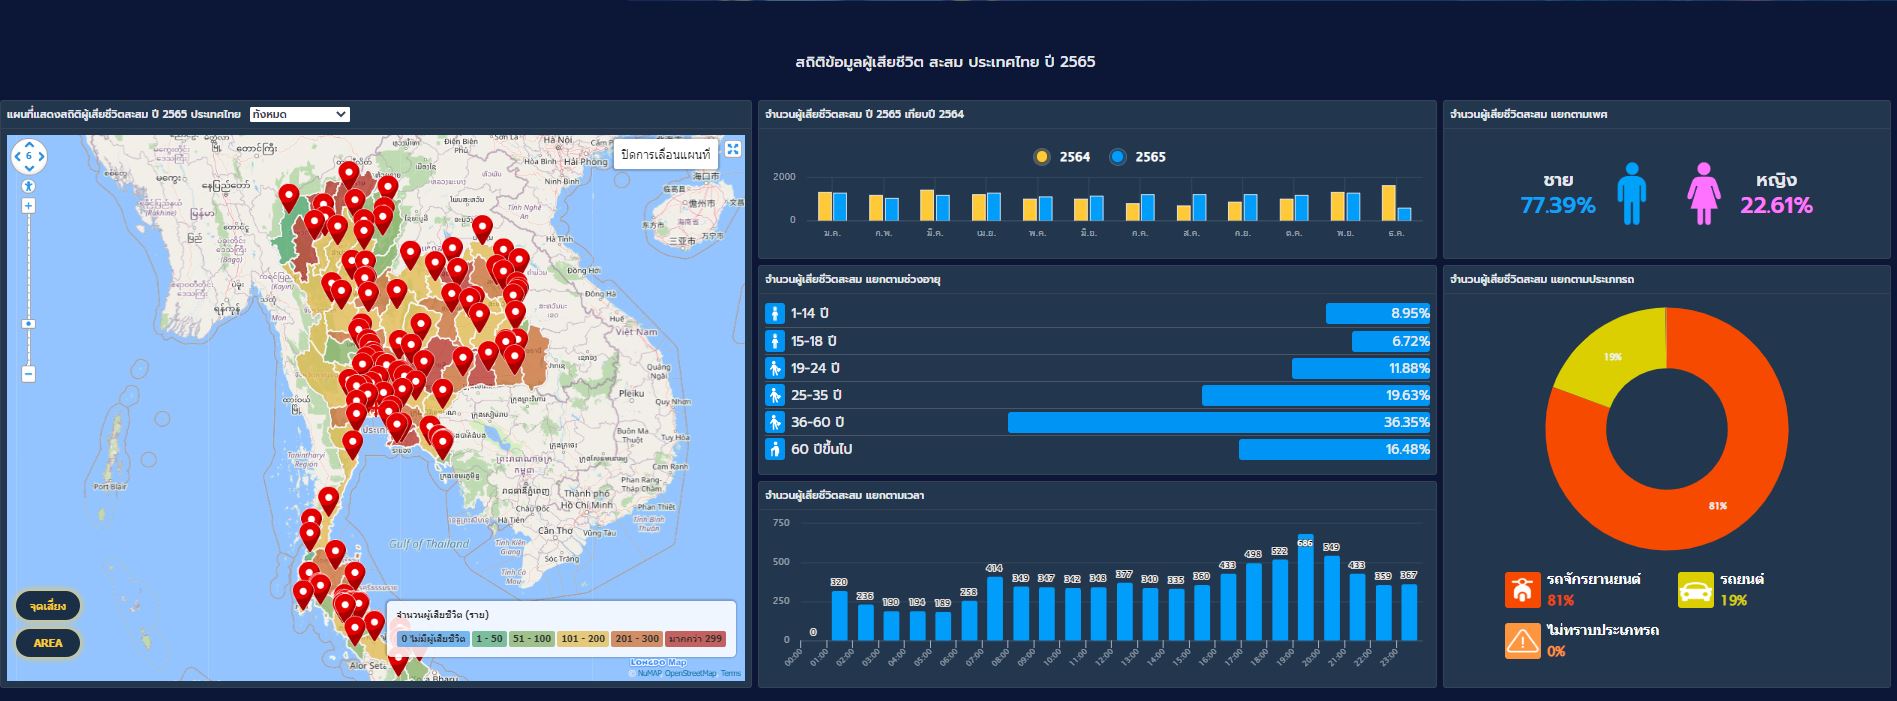Click the 686 bar at 19:00
Image resolution: width=1897 pixels, height=701 pixels.
(x=1305, y=590)
